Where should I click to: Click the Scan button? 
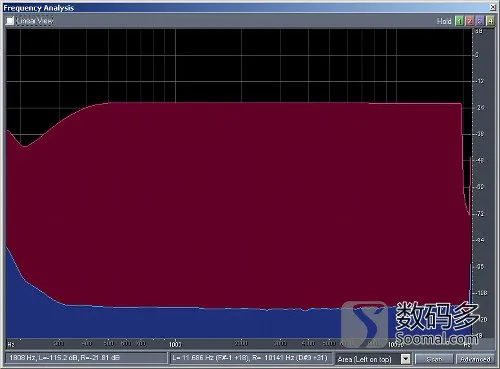(434, 359)
